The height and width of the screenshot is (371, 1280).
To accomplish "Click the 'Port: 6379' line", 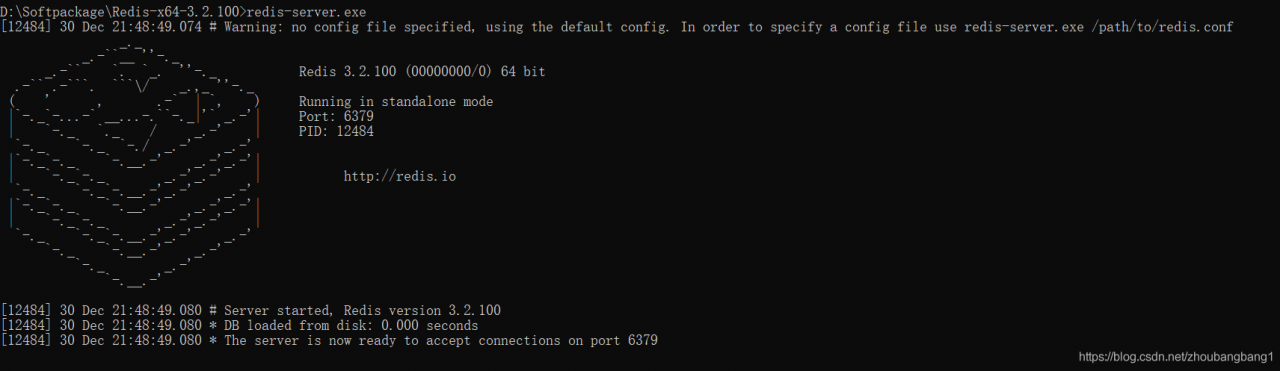I will point(336,117).
